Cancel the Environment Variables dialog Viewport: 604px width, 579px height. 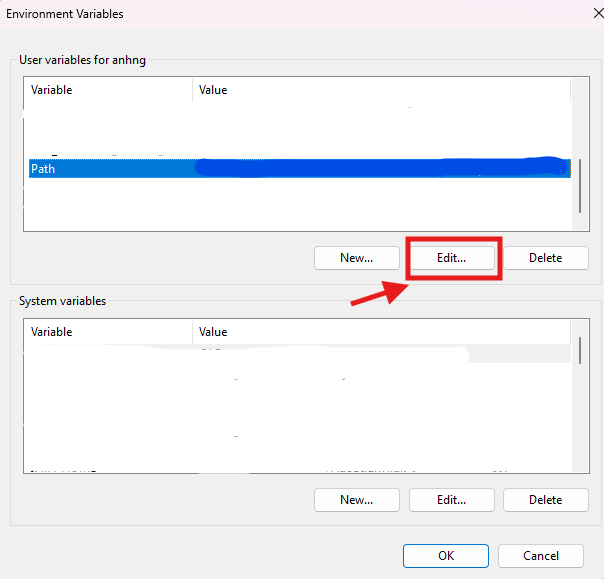pos(541,555)
